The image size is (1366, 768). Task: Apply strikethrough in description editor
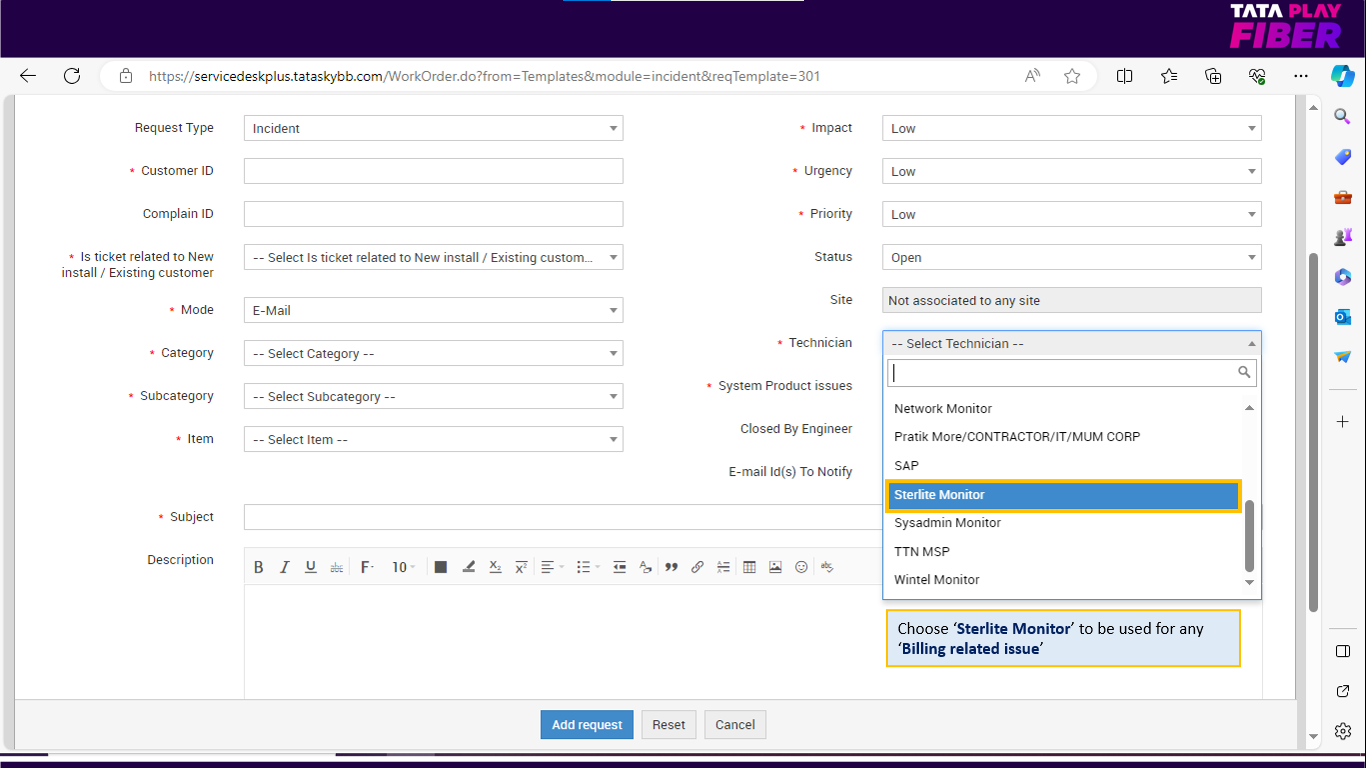(x=337, y=567)
